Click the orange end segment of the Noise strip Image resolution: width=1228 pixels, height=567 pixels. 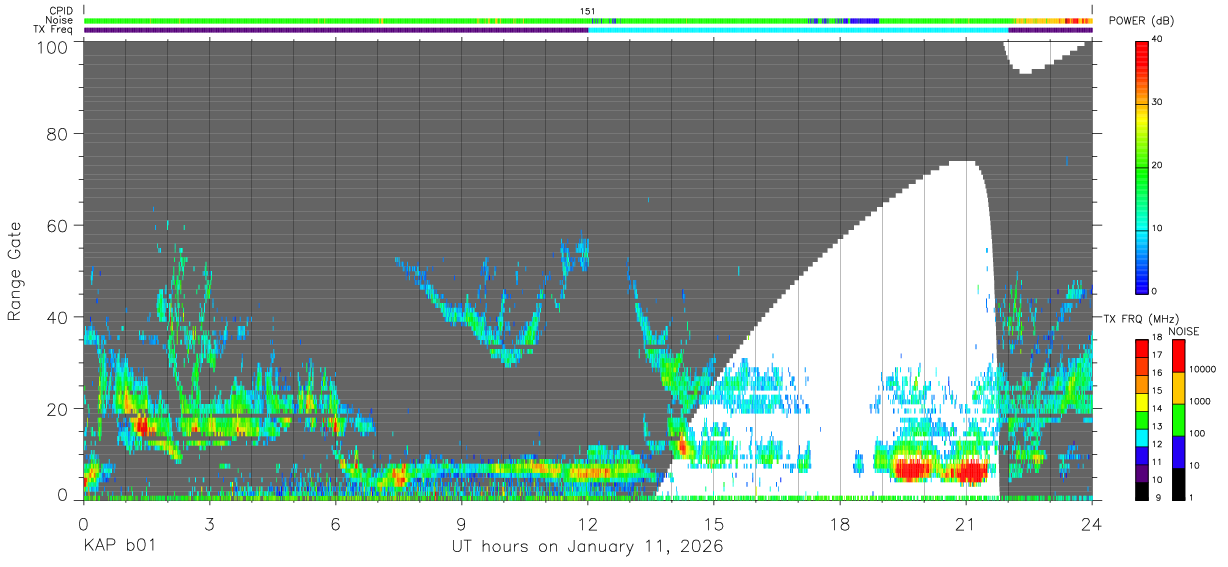(1052, 20)
